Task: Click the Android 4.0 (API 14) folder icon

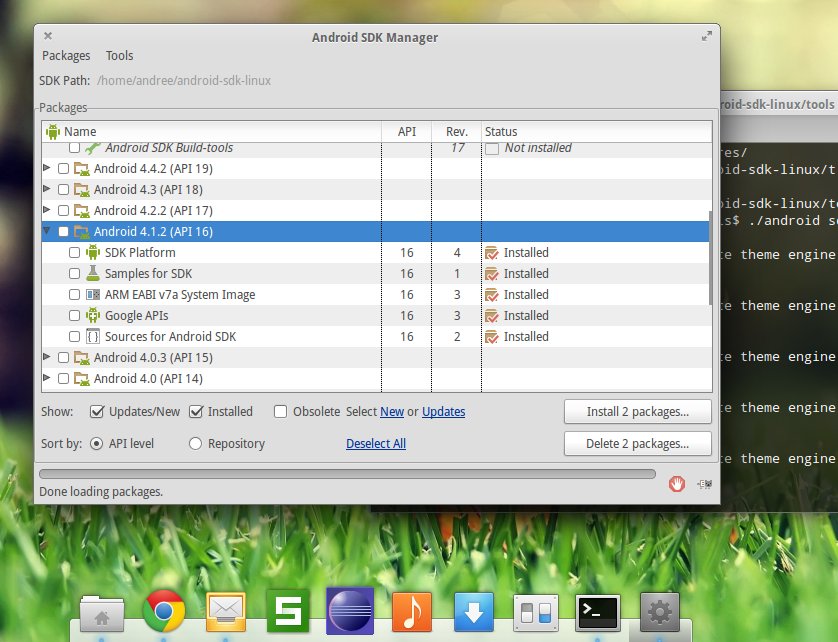Action: tap(81, 379)
